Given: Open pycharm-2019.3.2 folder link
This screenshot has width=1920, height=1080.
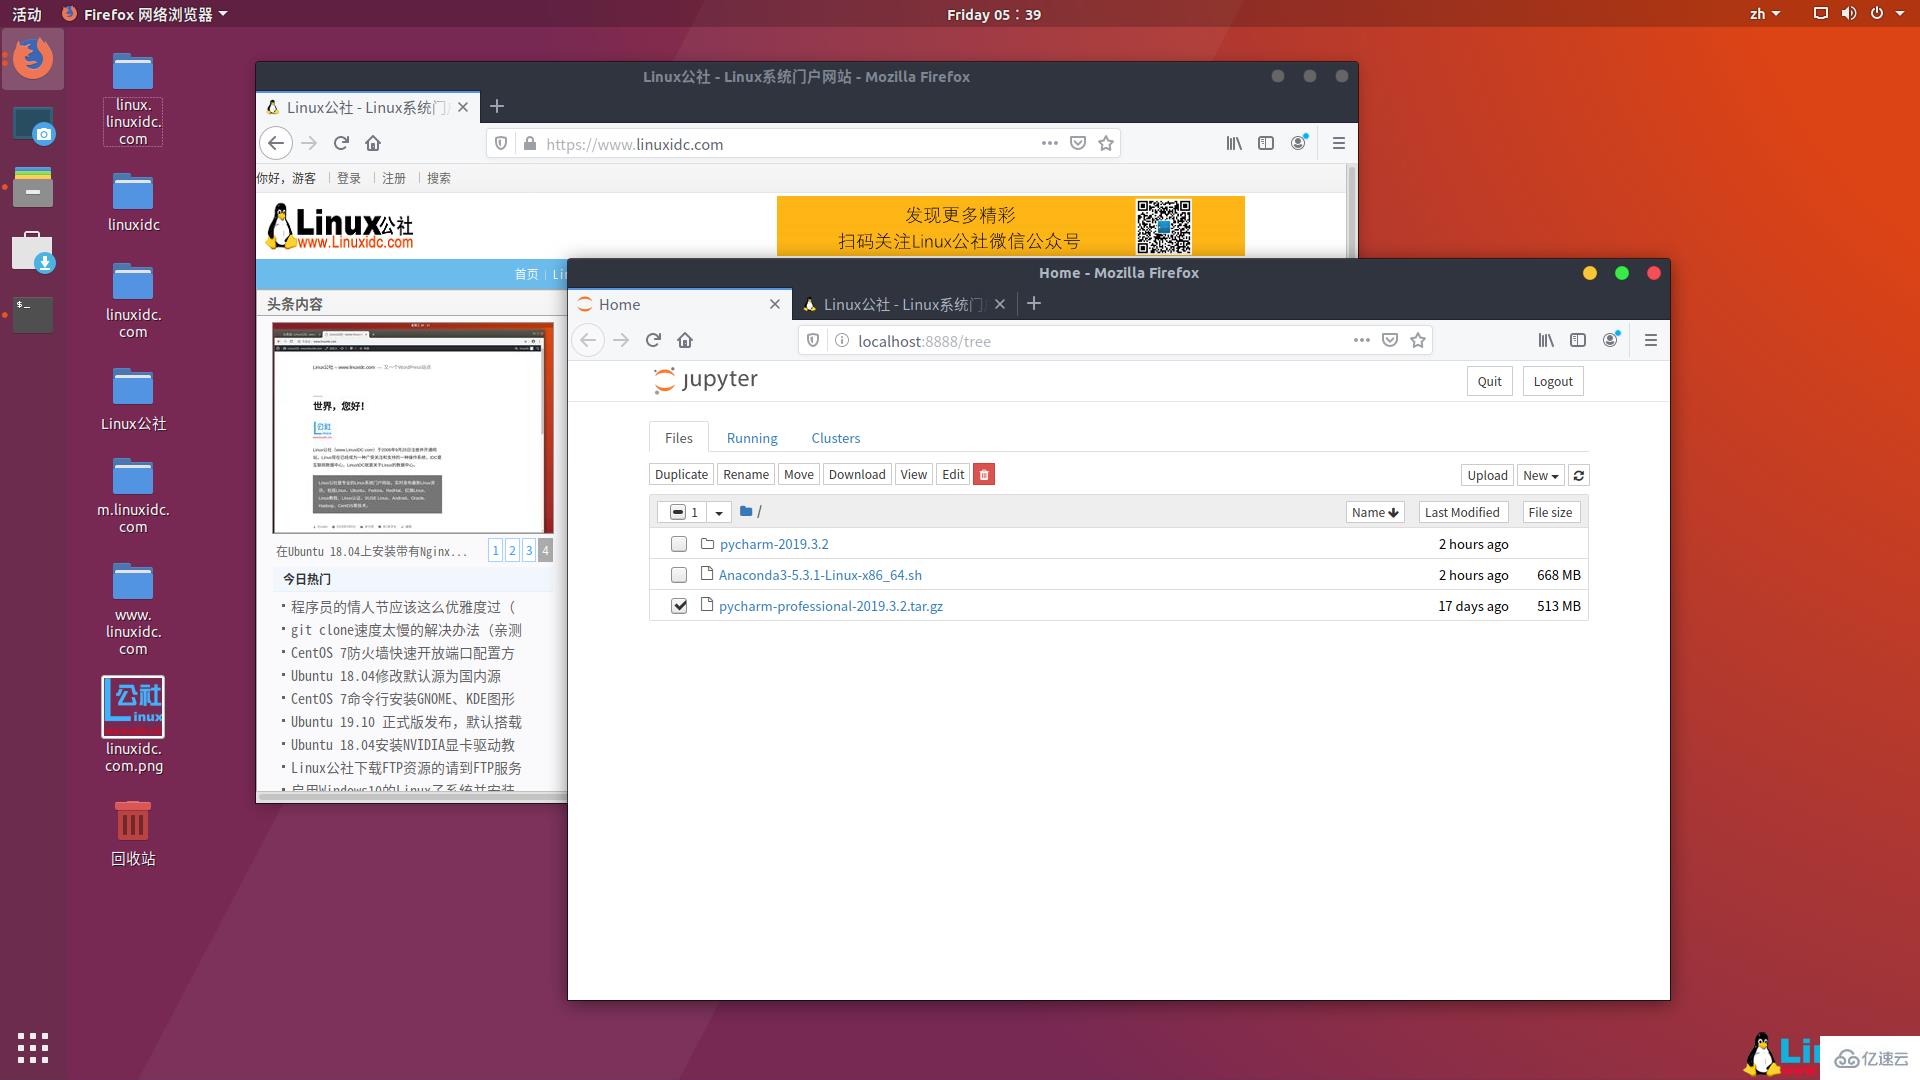Looking at the screenshot, I should (x=774, y=544).
